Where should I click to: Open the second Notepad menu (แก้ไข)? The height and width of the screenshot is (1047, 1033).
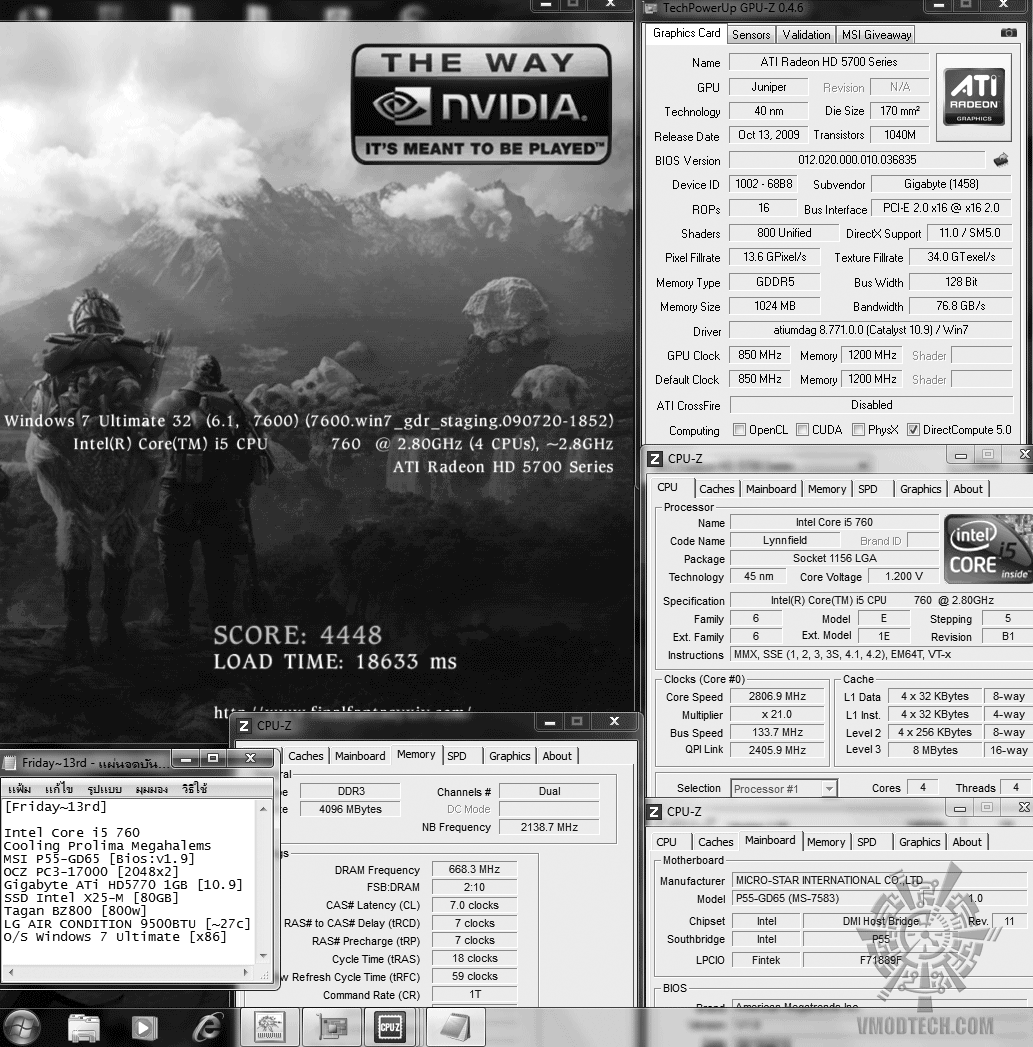[59, 789]
